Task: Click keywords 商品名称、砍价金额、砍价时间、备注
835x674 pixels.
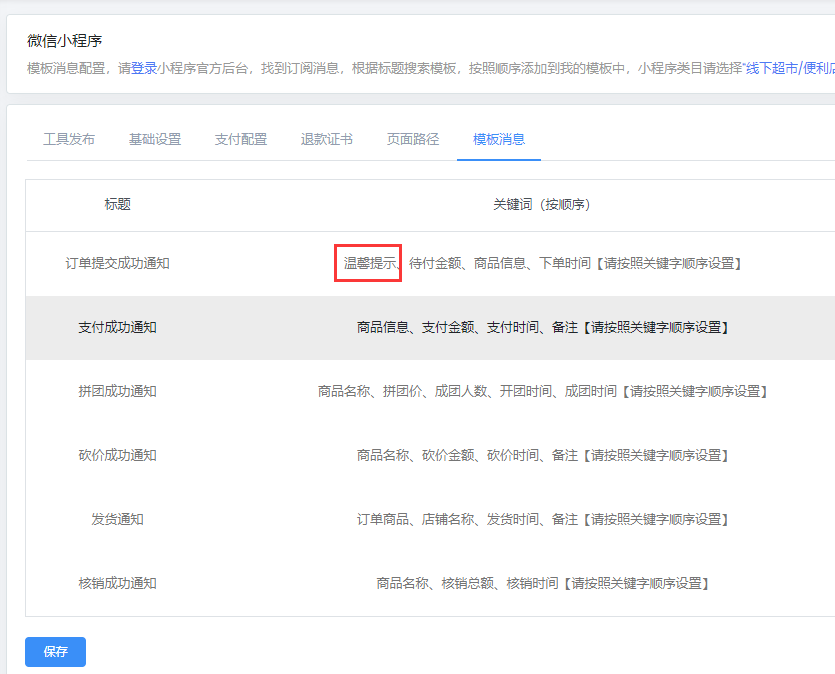Action: click(x=542, y=455)
